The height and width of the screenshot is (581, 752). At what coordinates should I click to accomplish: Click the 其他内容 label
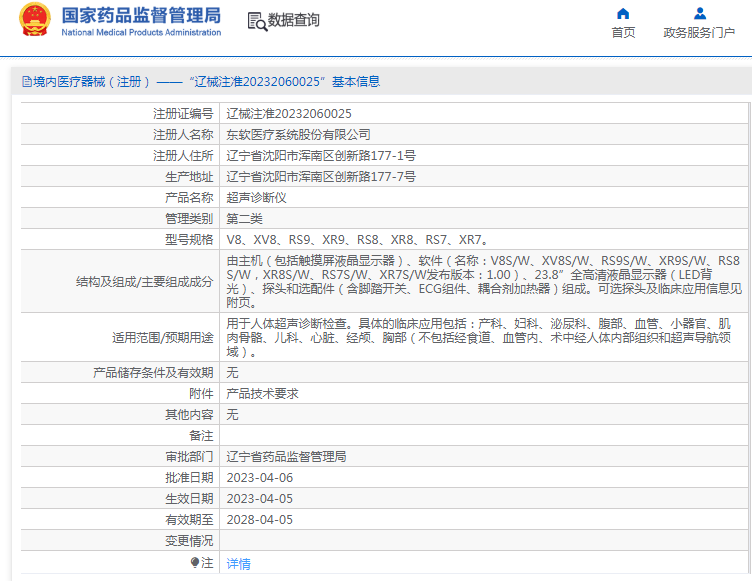189,415
